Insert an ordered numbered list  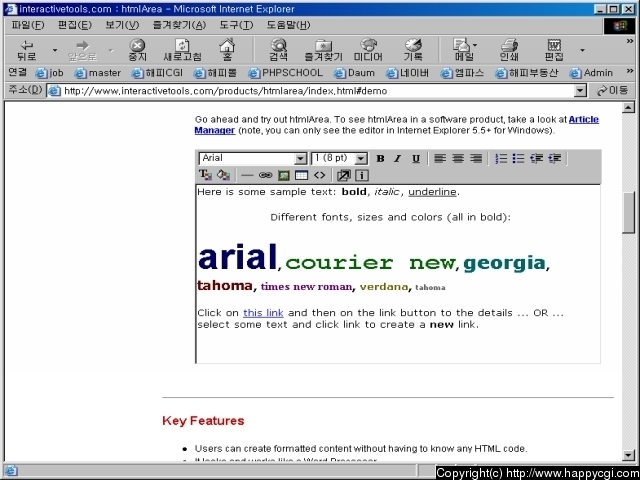point(501,159)
